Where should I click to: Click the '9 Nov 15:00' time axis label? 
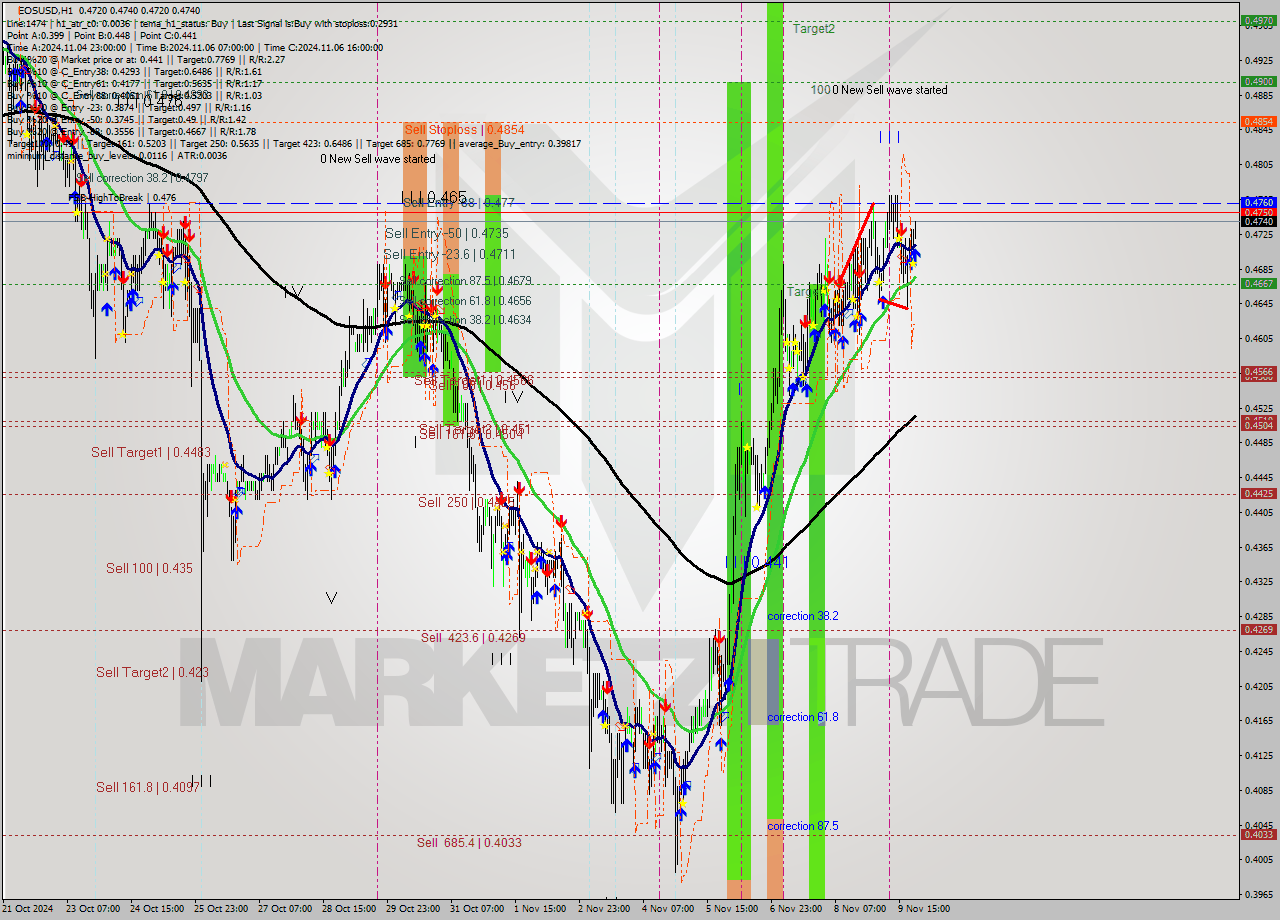click(x=924, y=909)
